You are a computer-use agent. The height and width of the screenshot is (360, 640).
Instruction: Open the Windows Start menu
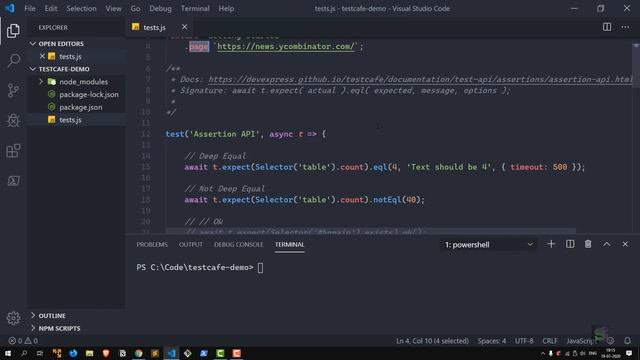coord(8,353)
